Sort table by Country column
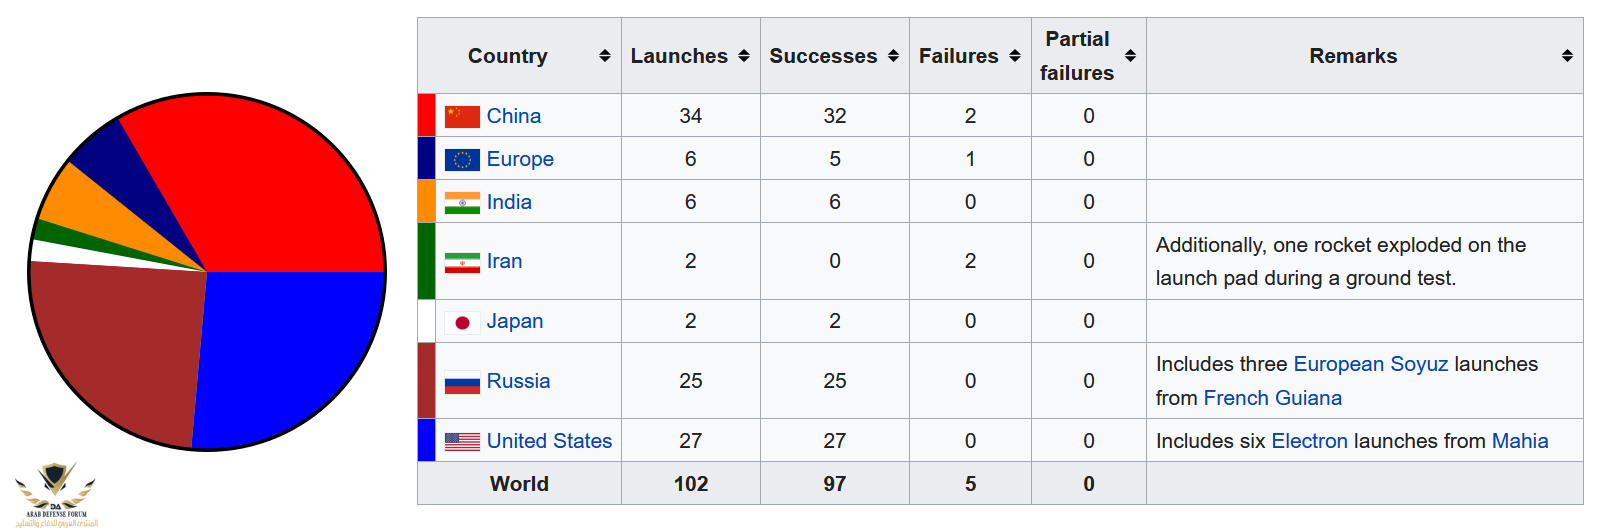 point(605,56)
